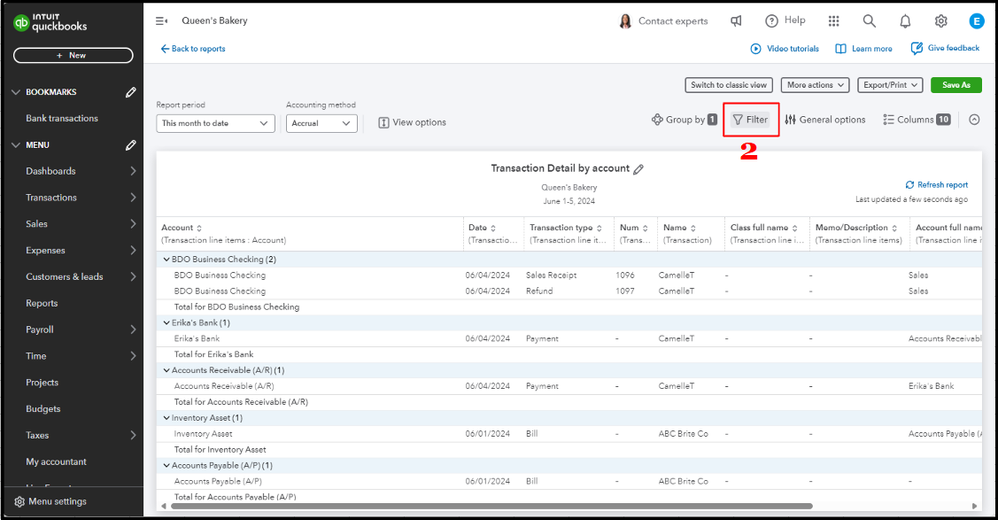
Task: Open the notifications bell
Action: click(x=905, y=21)
